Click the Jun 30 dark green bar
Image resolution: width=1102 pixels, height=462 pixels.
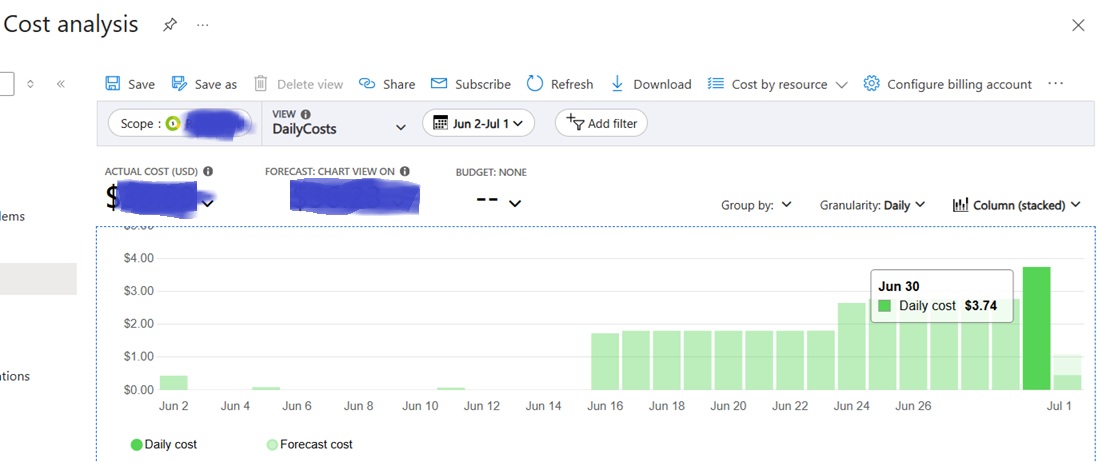pyautogui.click(x=1037, y=328)
